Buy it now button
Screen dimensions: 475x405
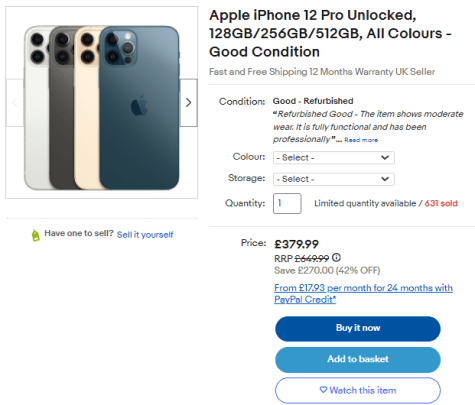[358, 329]
